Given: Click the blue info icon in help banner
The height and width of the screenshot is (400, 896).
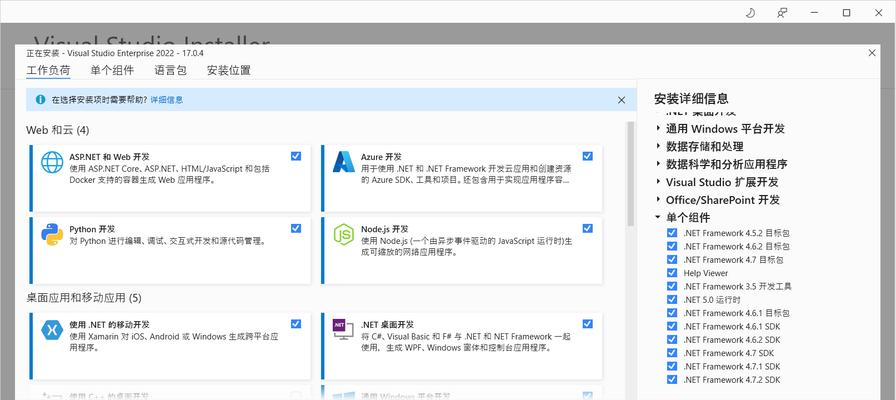Looking at the screenshot, I should (40, 99).
